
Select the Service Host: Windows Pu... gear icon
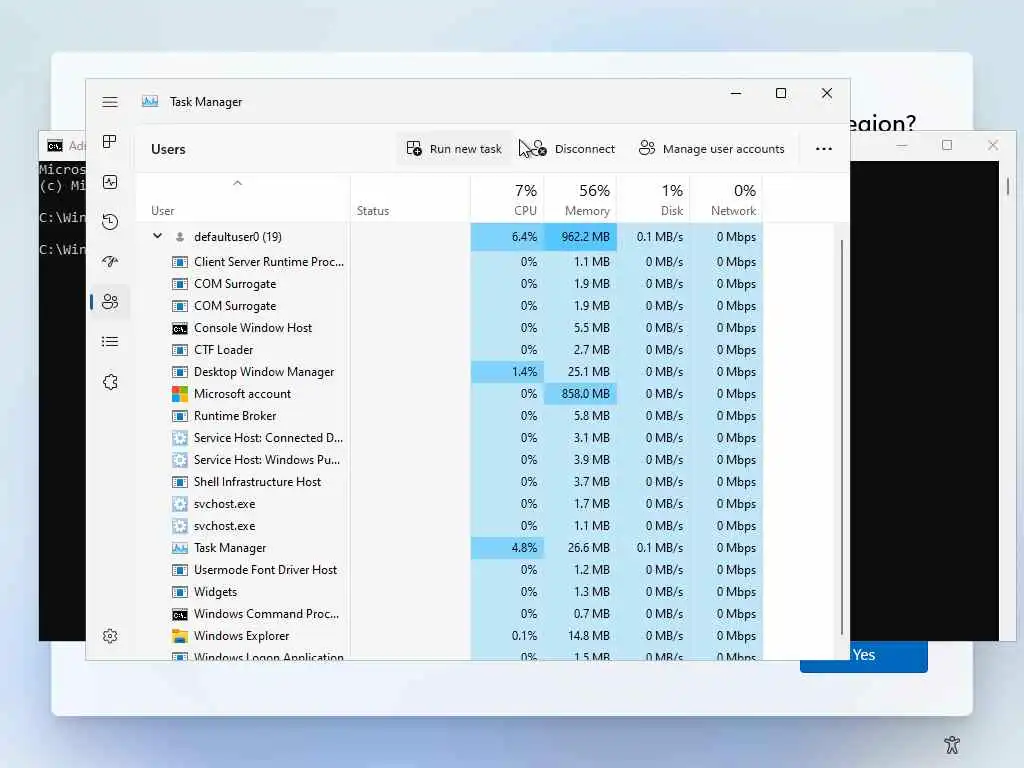click(180, 460)
